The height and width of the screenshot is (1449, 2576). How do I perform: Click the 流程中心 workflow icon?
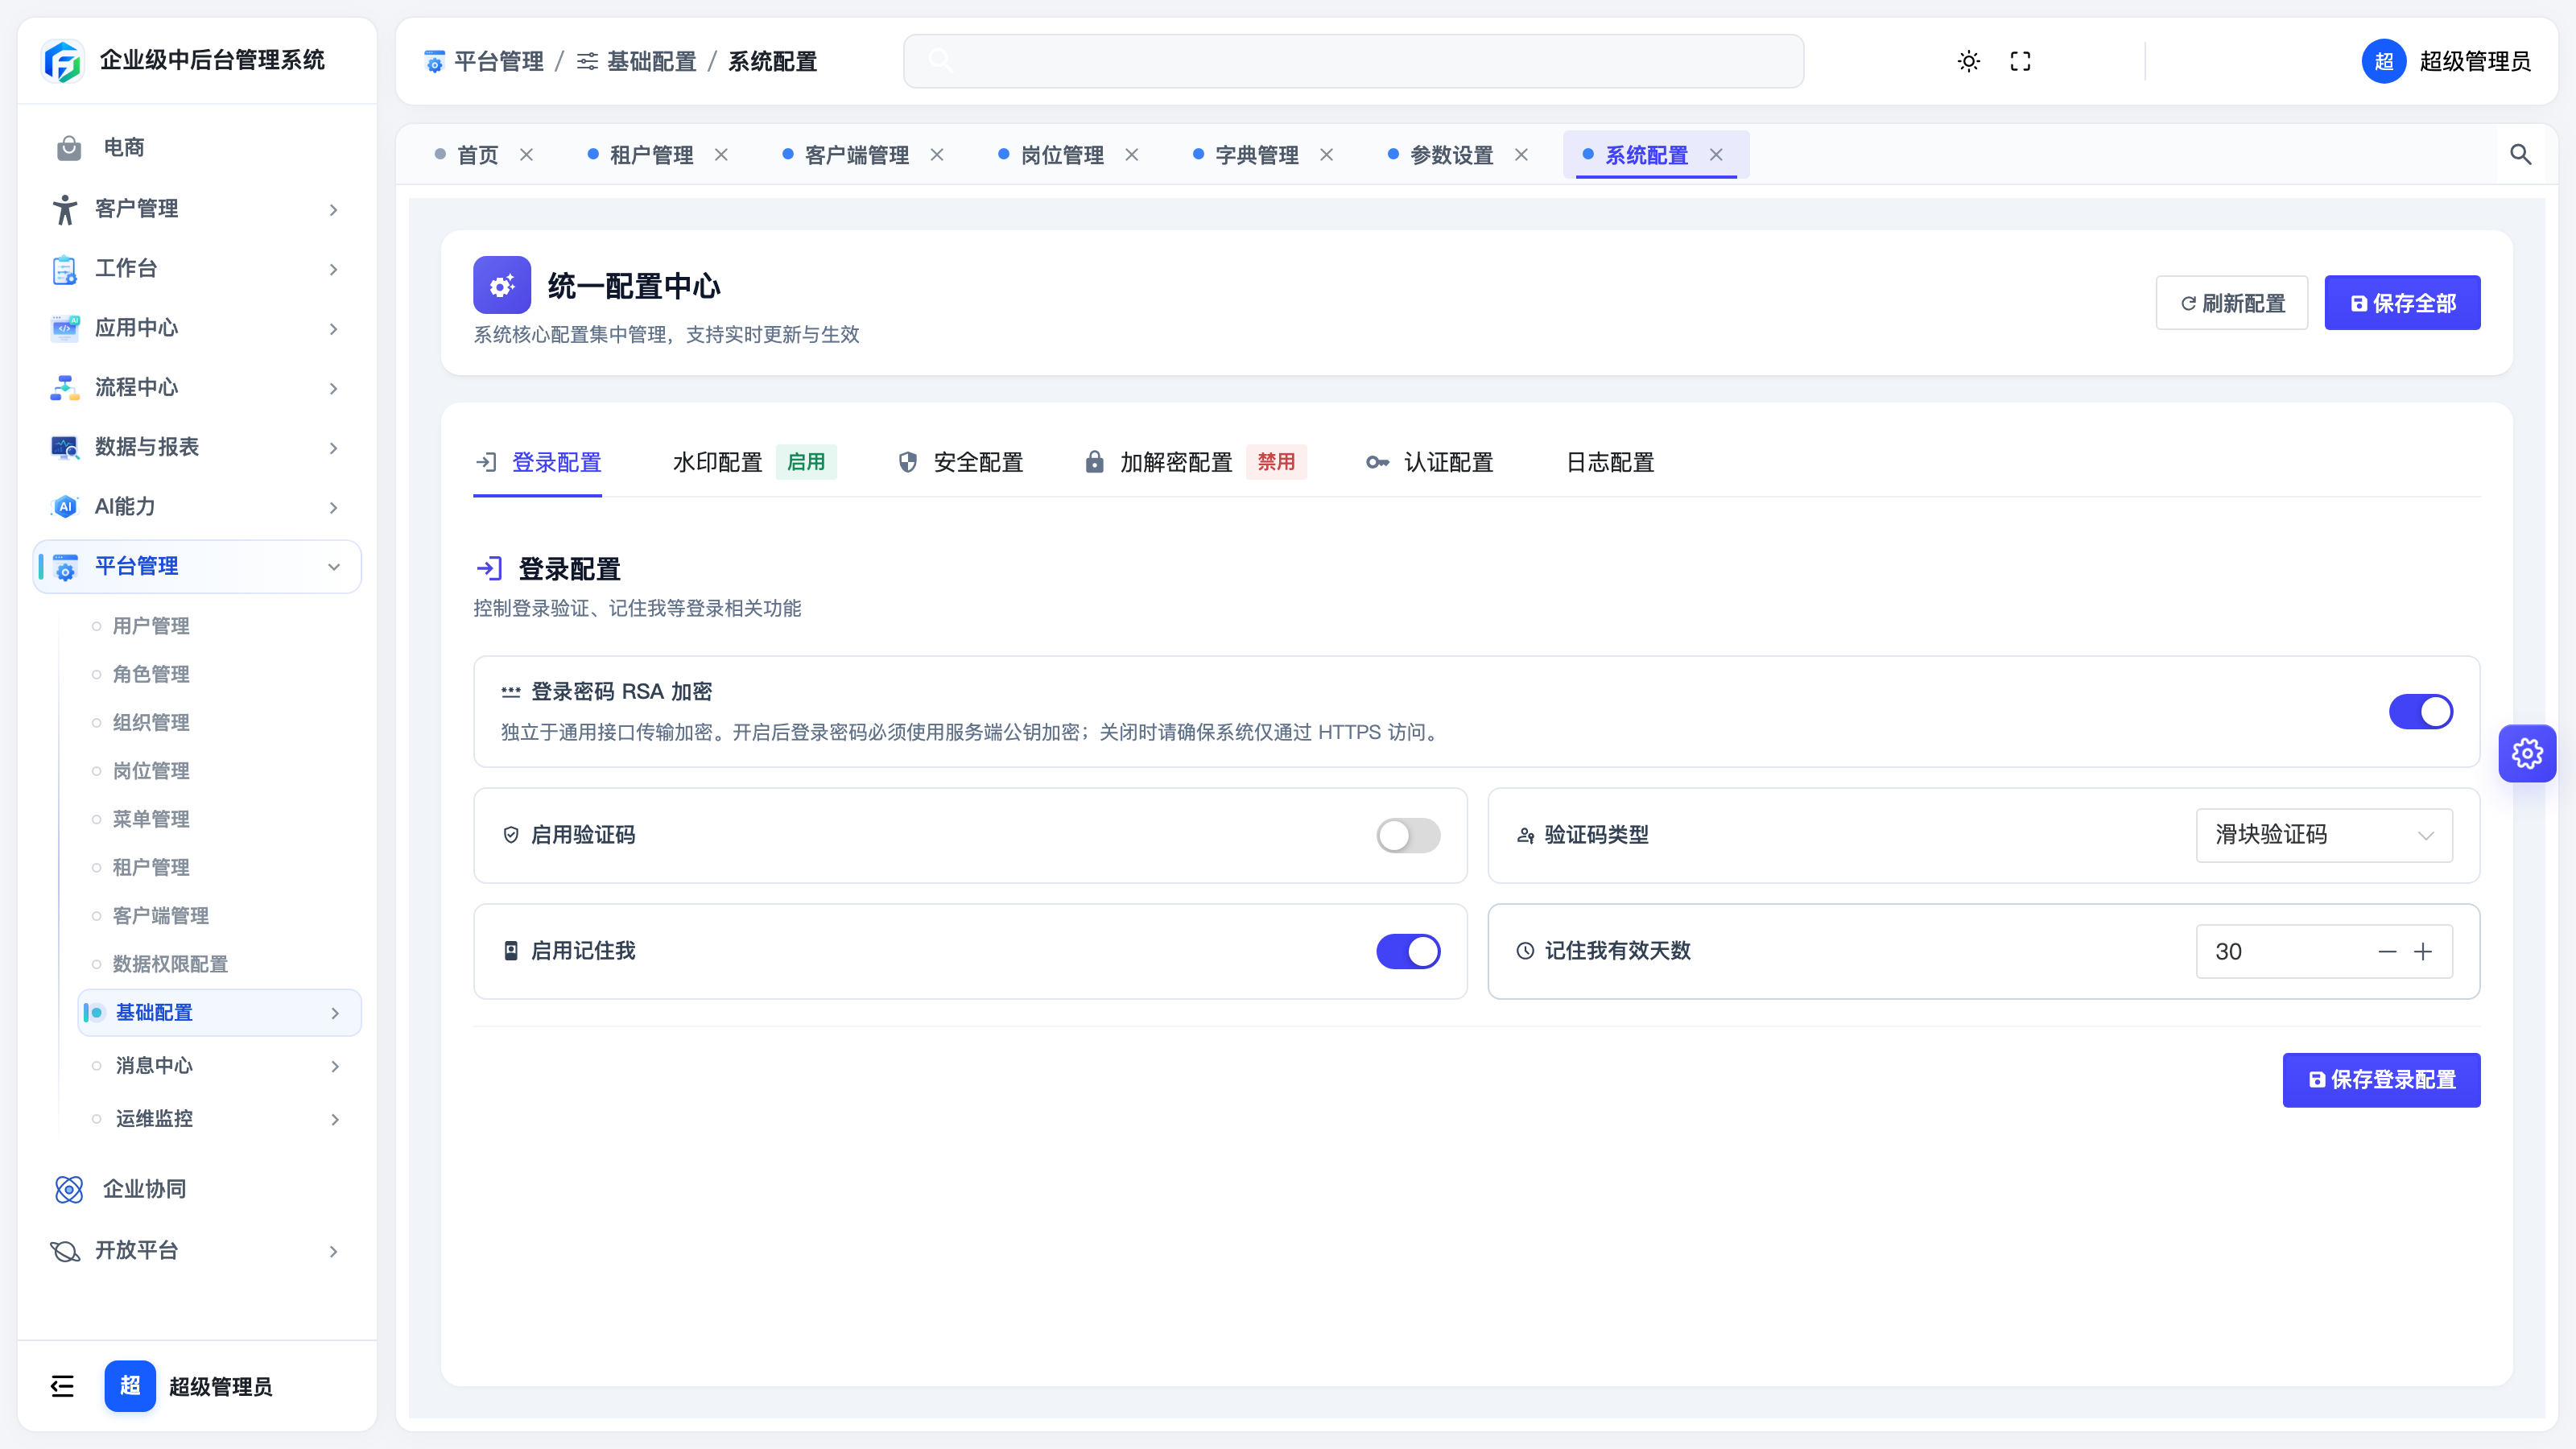point(65,388)
